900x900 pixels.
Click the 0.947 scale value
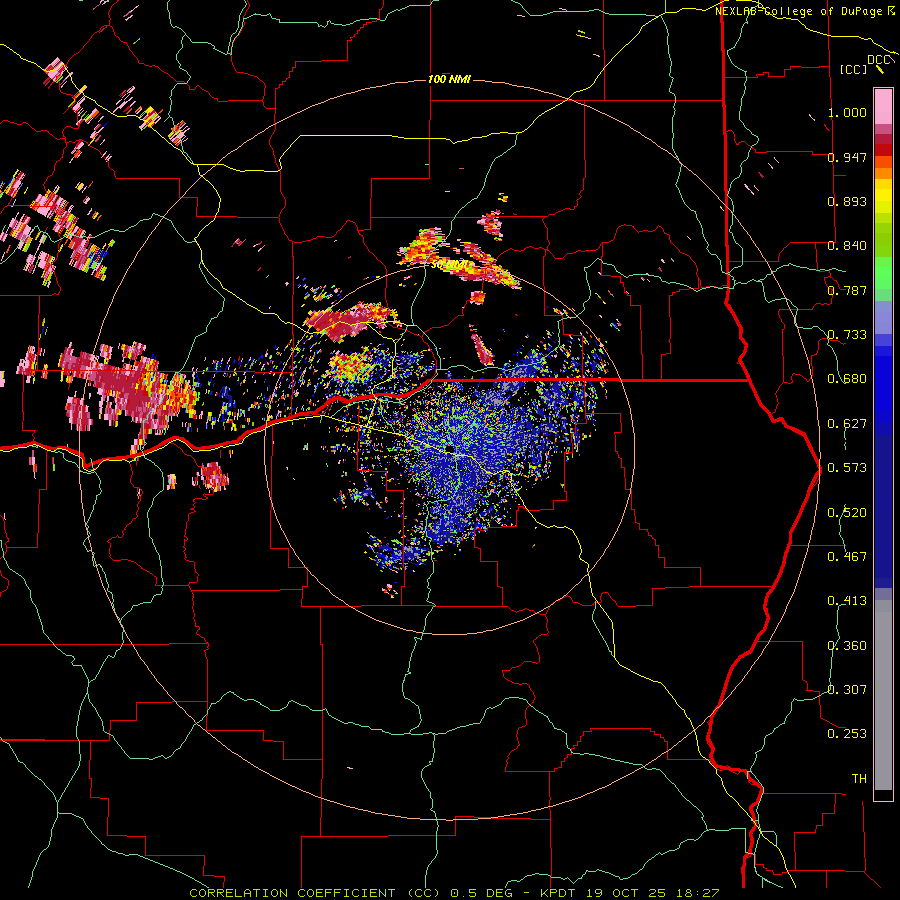pos(847,157)
